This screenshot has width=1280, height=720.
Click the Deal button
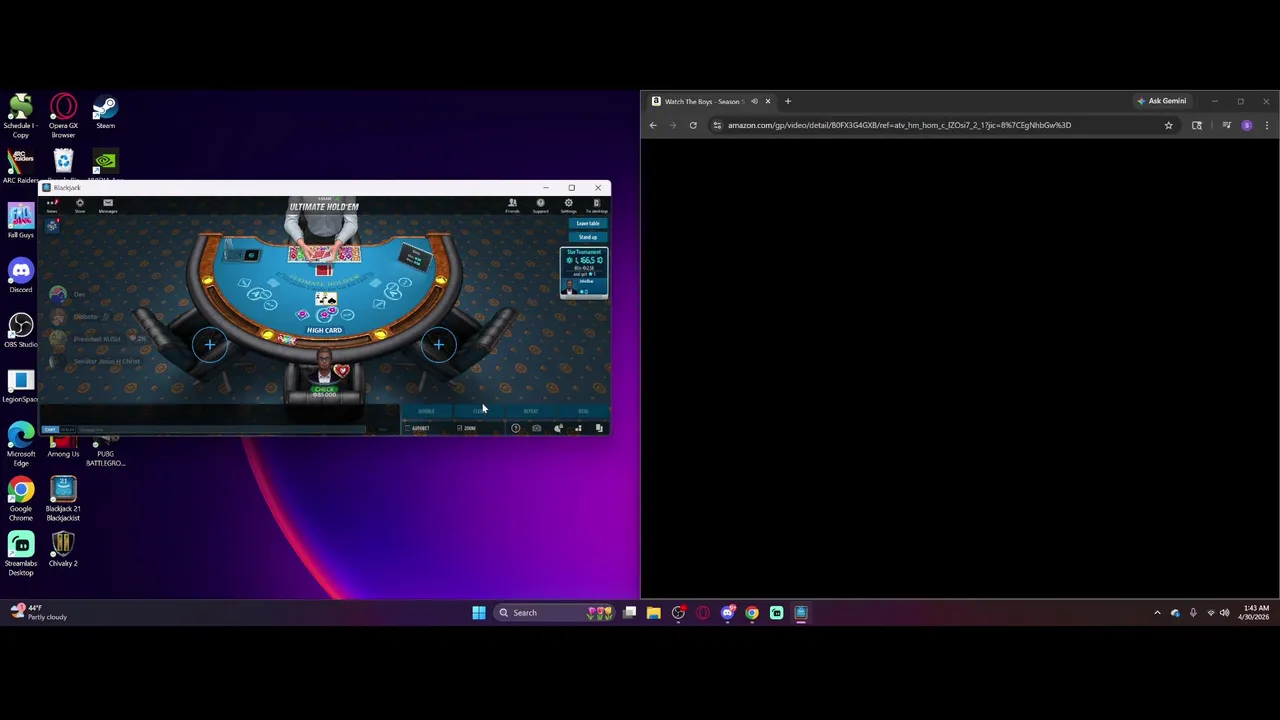583,411
